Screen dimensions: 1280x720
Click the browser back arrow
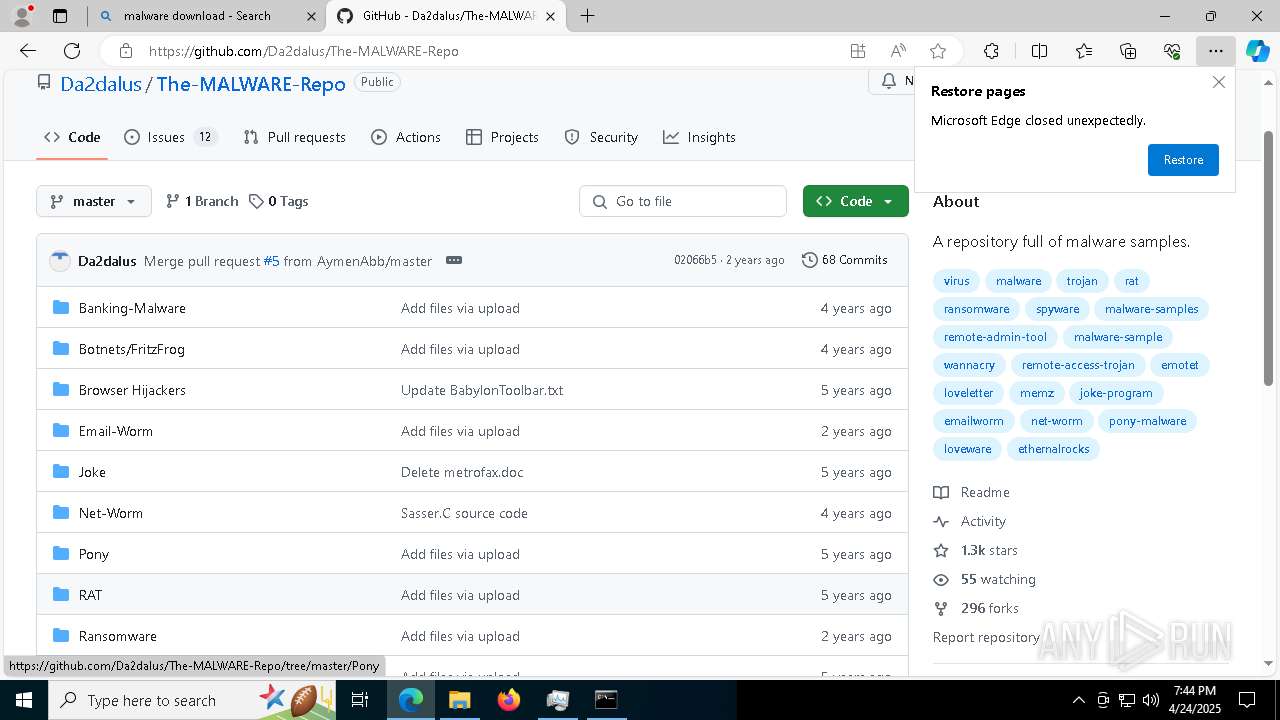point(28,51)
